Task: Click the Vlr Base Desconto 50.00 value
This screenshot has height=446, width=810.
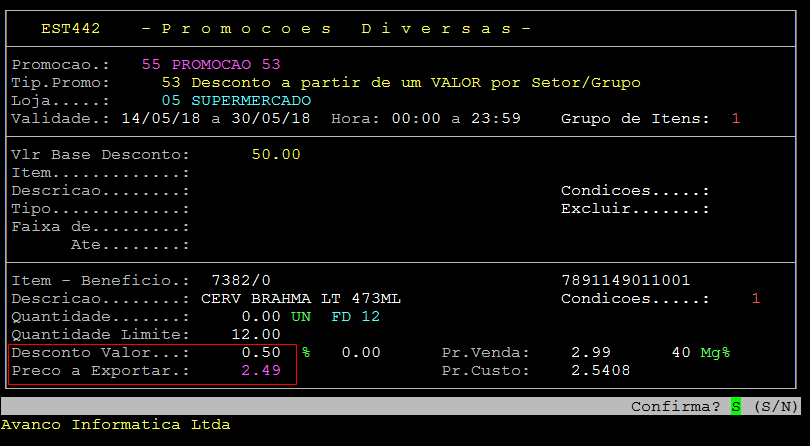Action: tap(275, 155)
